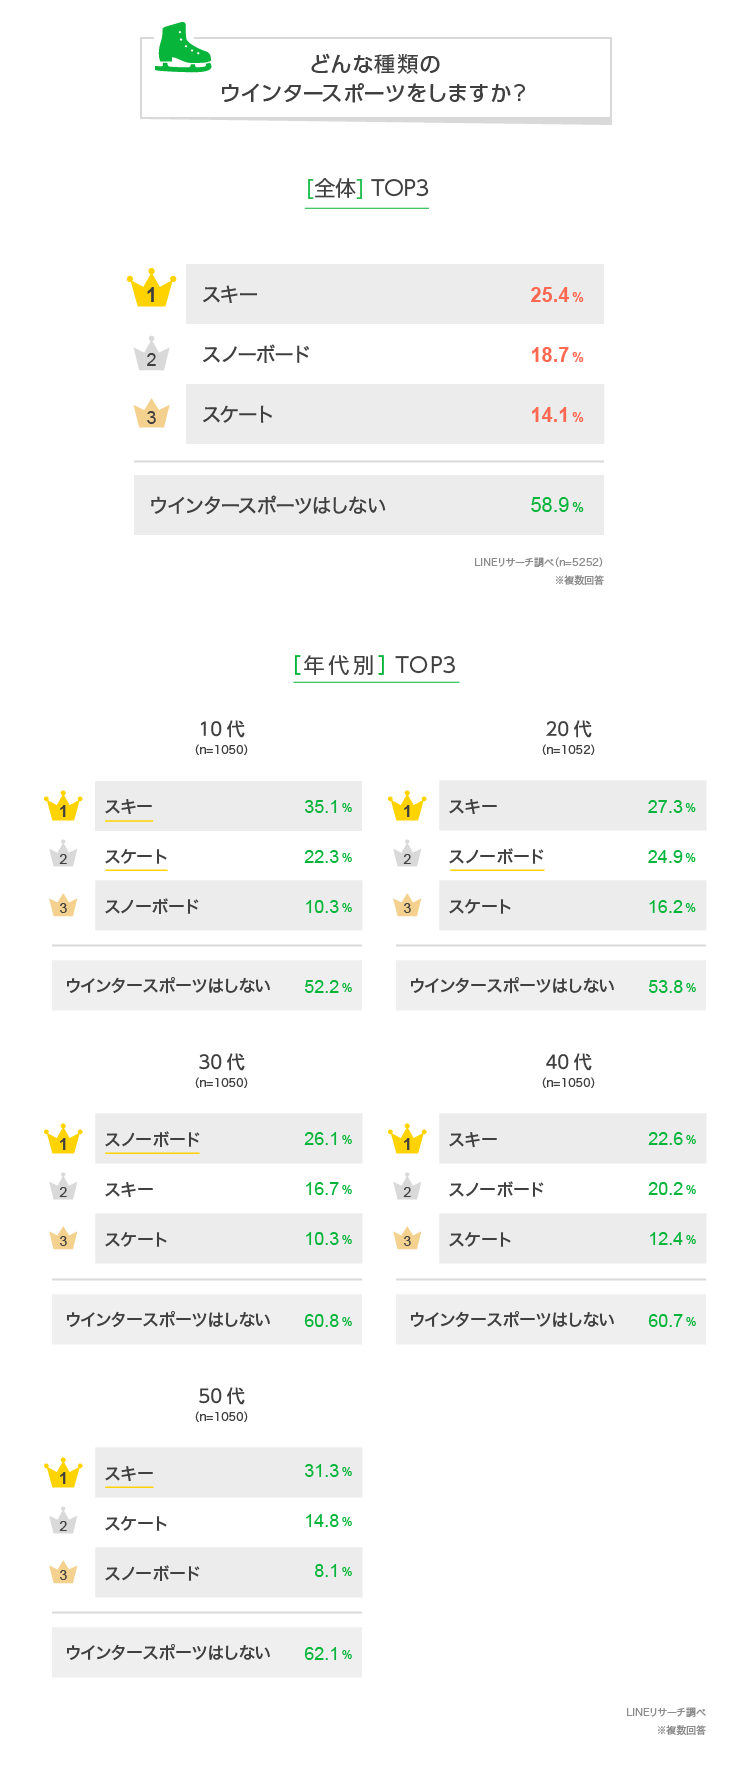The image size is (750, 1770).
Task: Click the 40代 スノーボード 20.2% row
Action: tap(572, 1189)
